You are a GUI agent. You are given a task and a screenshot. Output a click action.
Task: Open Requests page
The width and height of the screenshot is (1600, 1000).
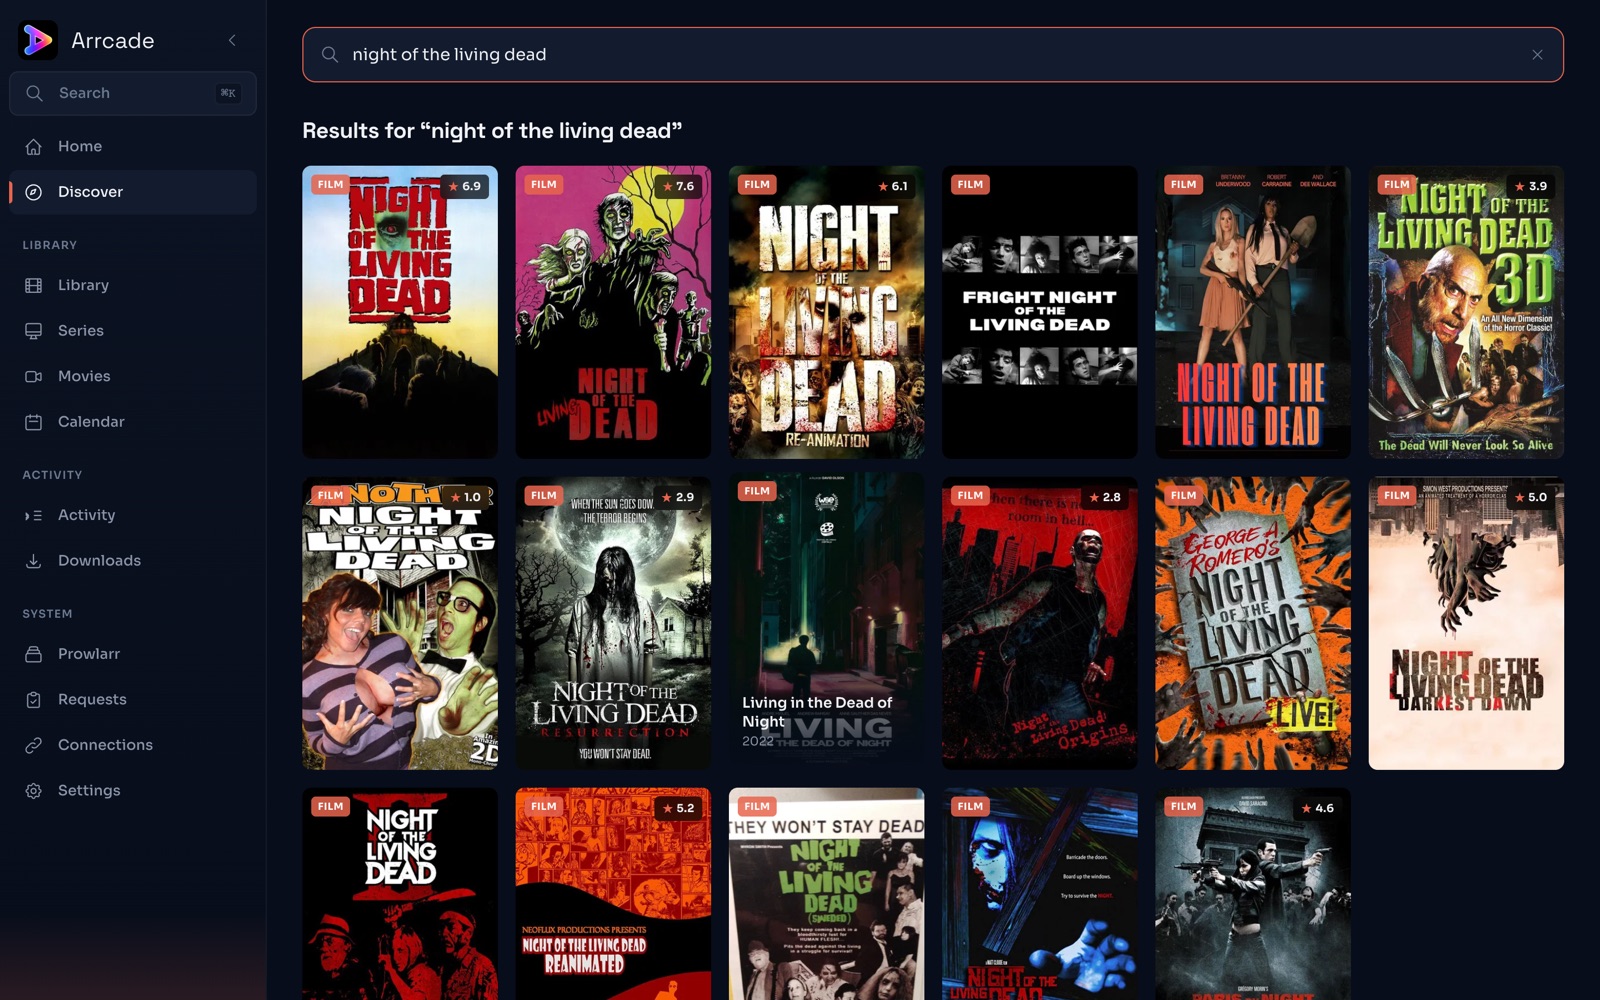coord(133,699)
